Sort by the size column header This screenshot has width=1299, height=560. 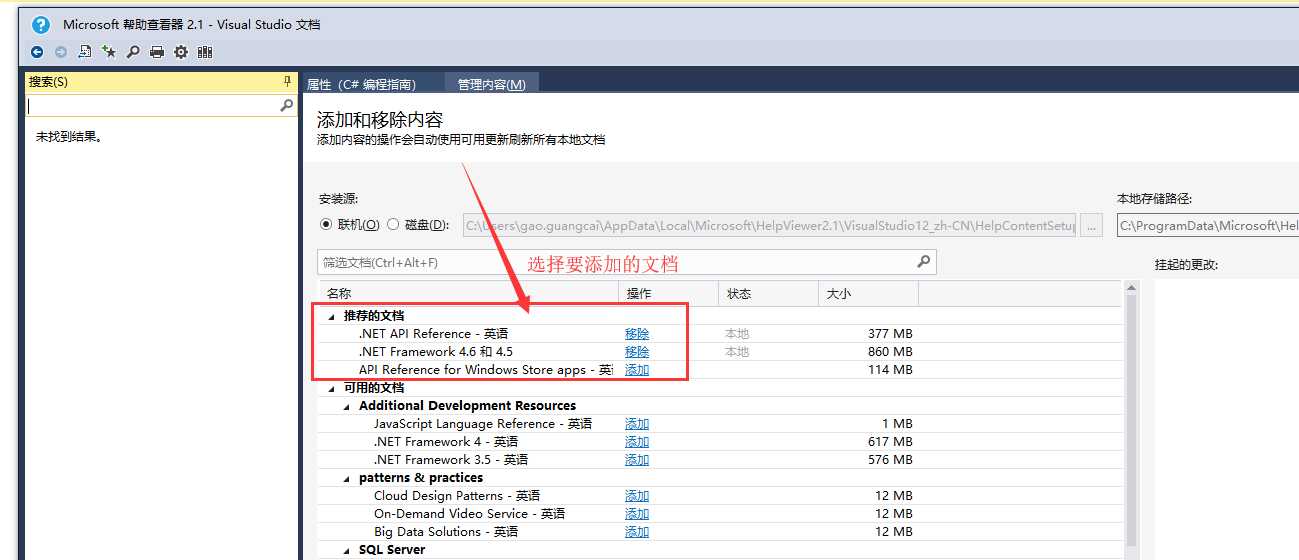868,294
